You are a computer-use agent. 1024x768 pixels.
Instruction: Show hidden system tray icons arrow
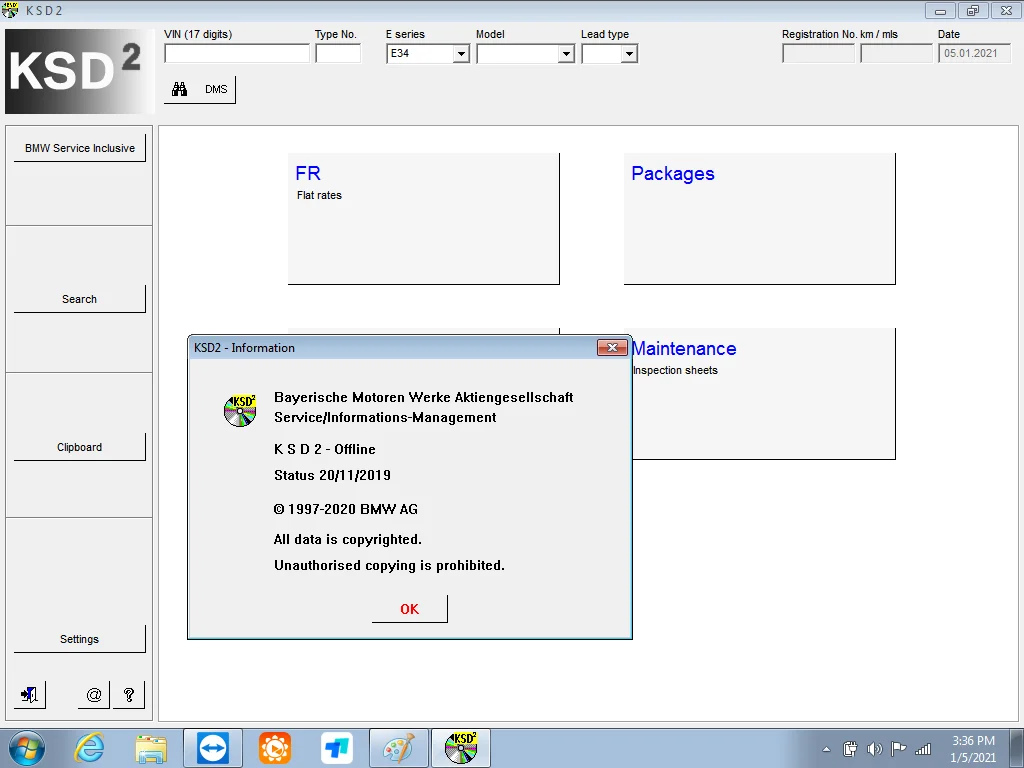(826, 749)
